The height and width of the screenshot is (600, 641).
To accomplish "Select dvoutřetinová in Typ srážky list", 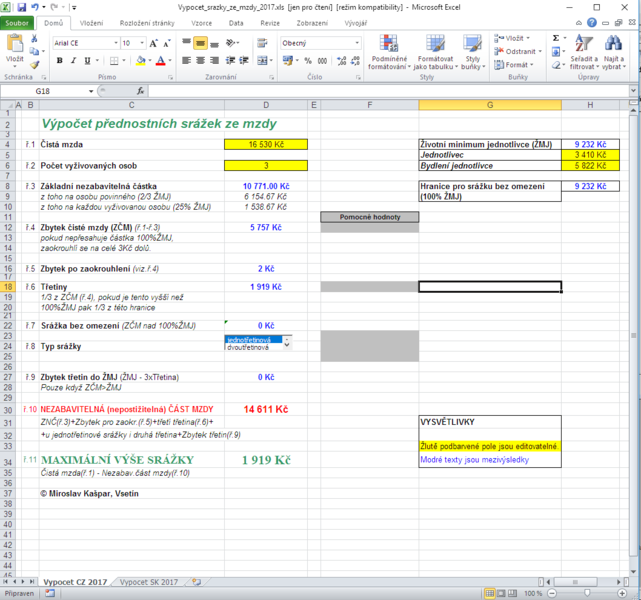I will 248,347.
